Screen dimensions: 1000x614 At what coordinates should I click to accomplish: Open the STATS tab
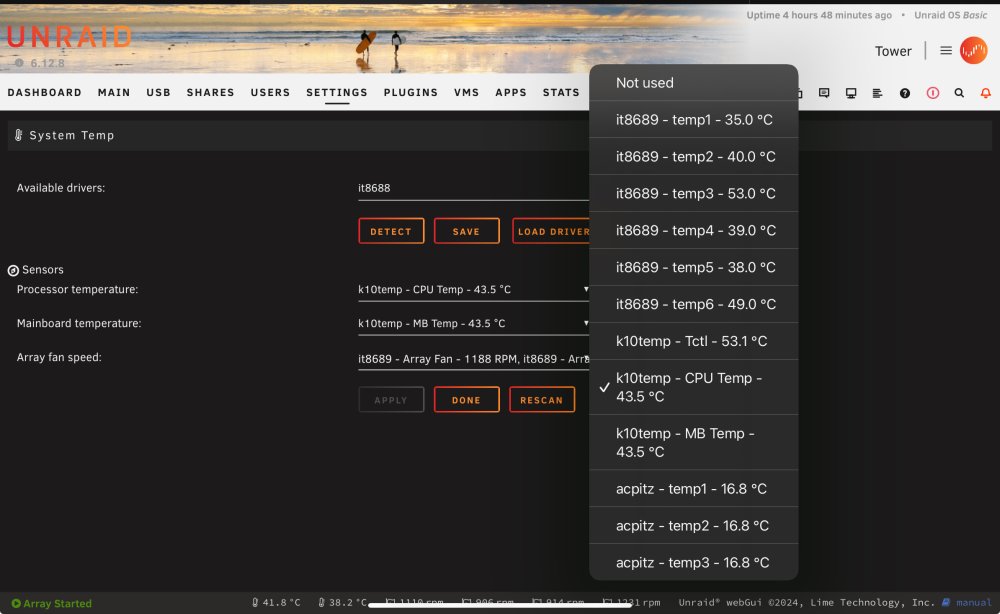click(x=561, y=92)
